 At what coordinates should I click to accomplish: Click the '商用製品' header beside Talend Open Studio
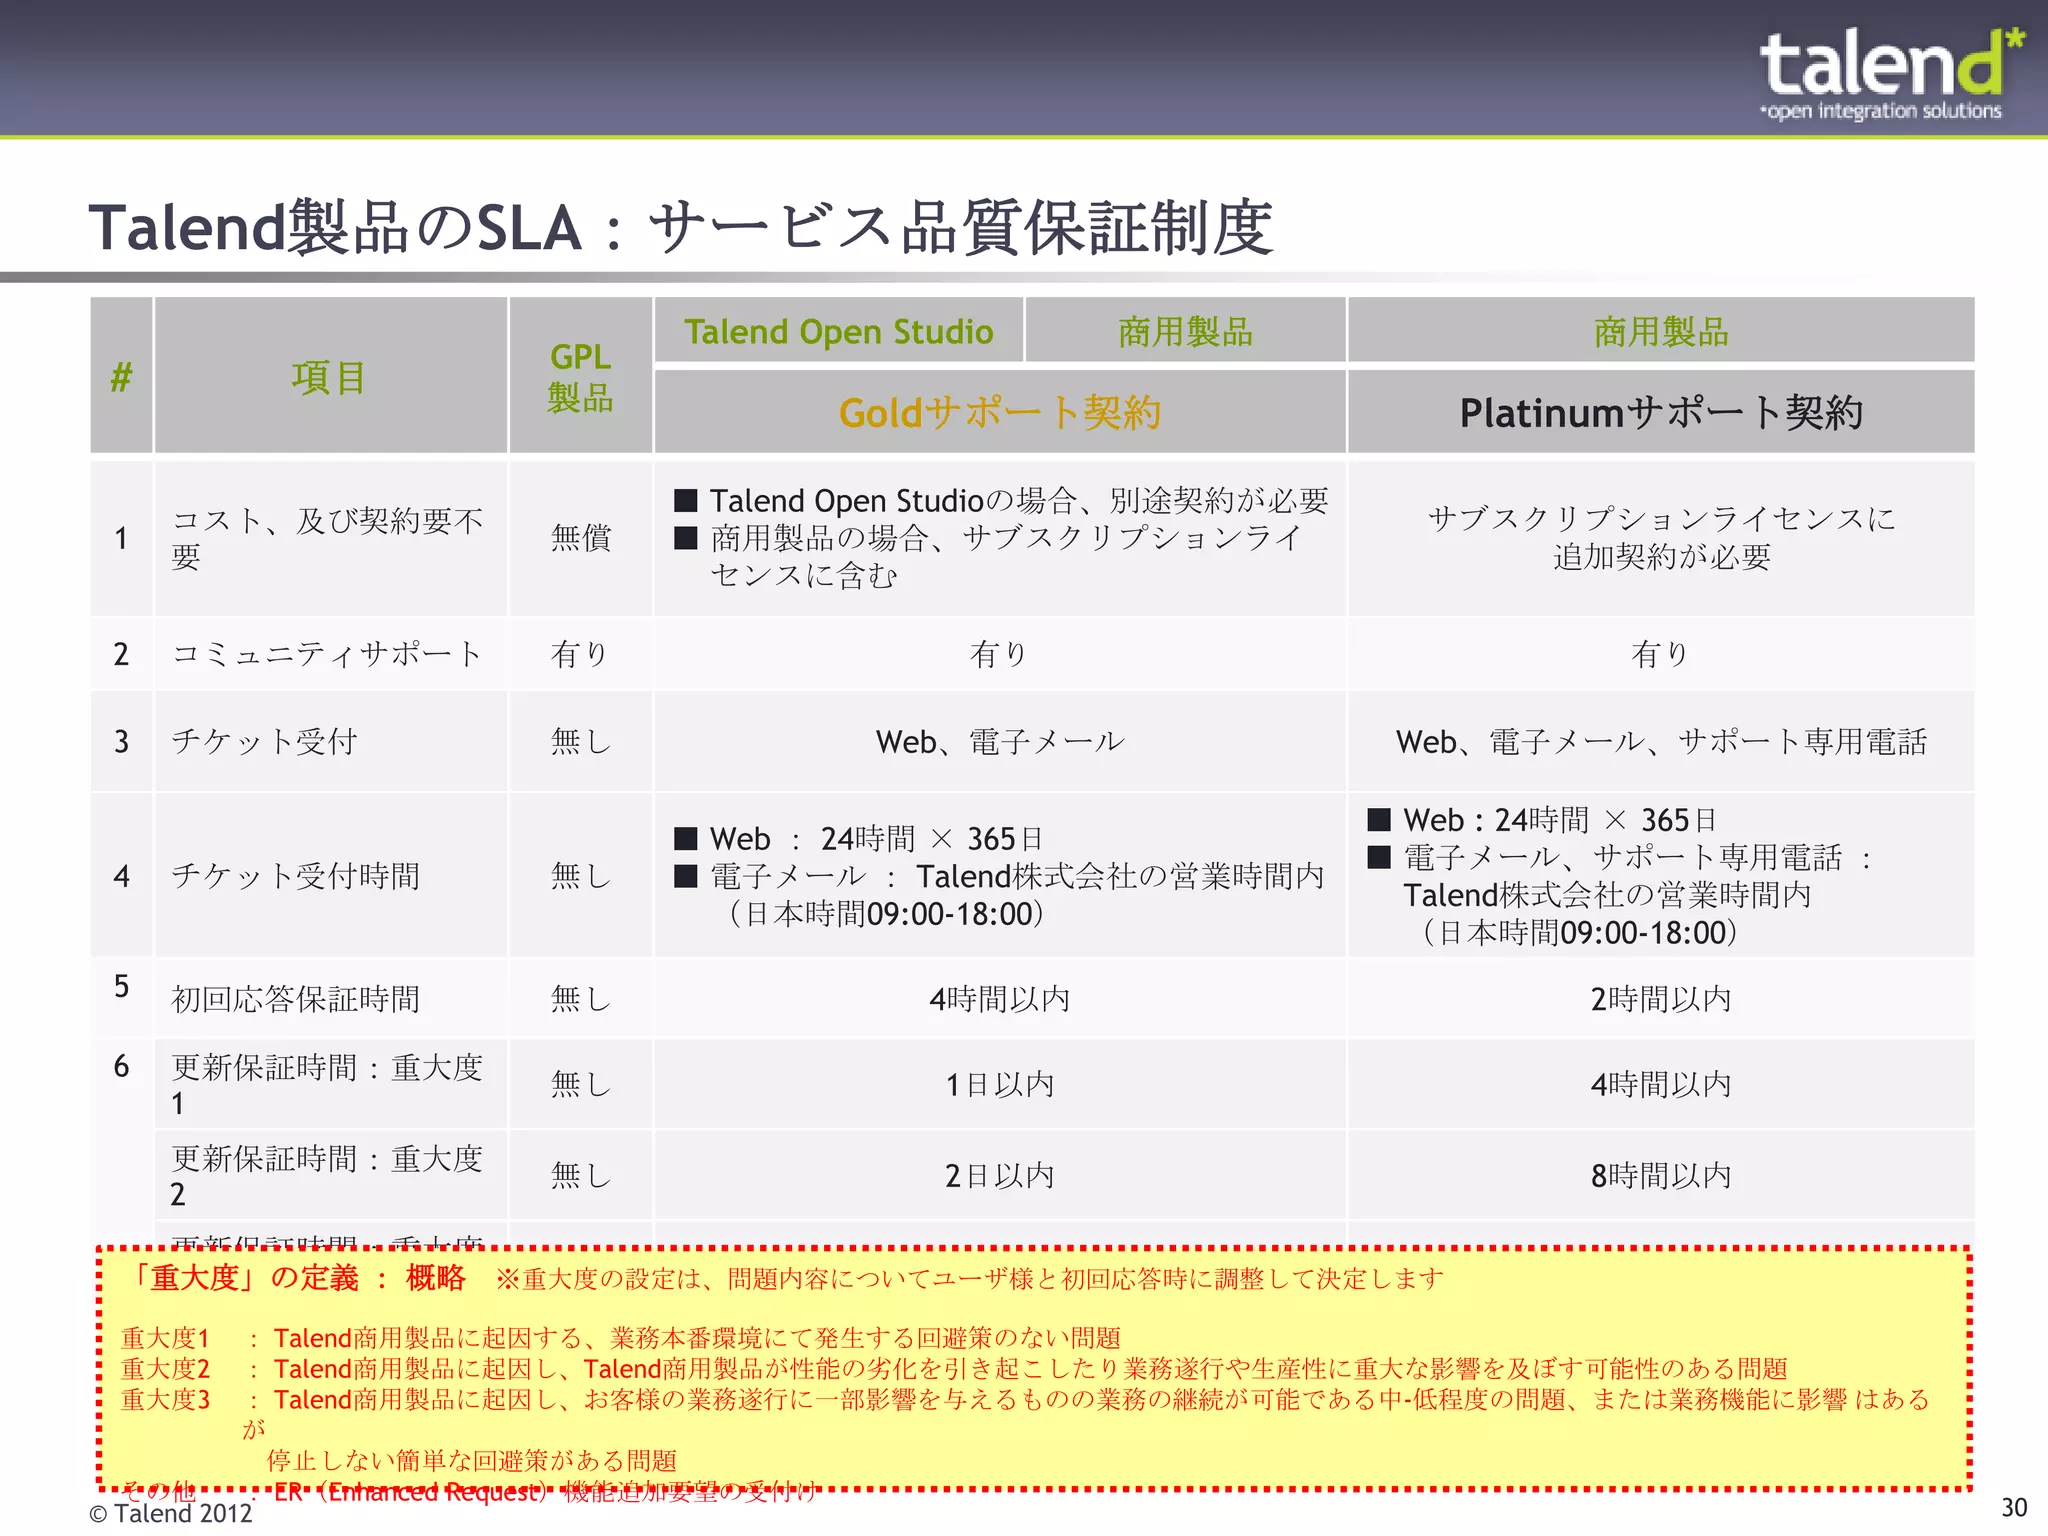[1186, 331]
